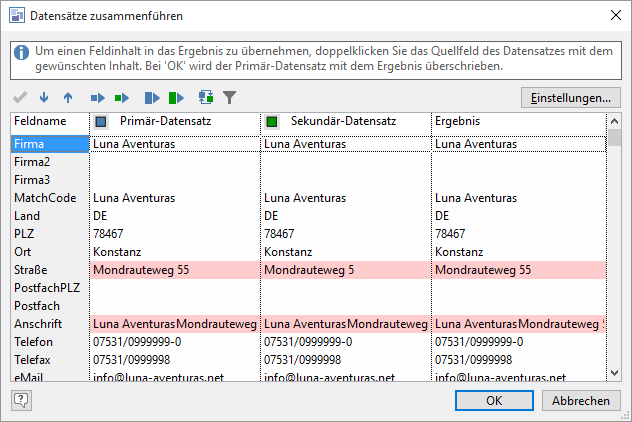This screenshot has height=422, width=632.
Task: Click the large green block-arrow icon
Action: coord(176,98)
